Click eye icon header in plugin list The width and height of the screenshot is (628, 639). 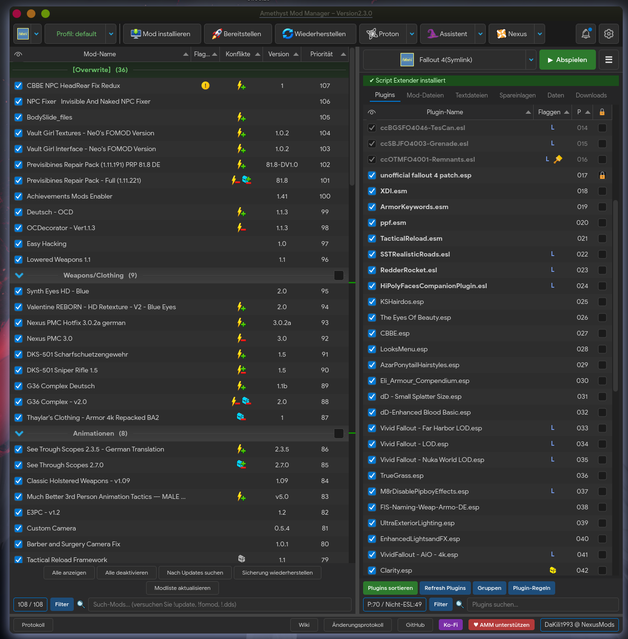click(x=371, y=112)
